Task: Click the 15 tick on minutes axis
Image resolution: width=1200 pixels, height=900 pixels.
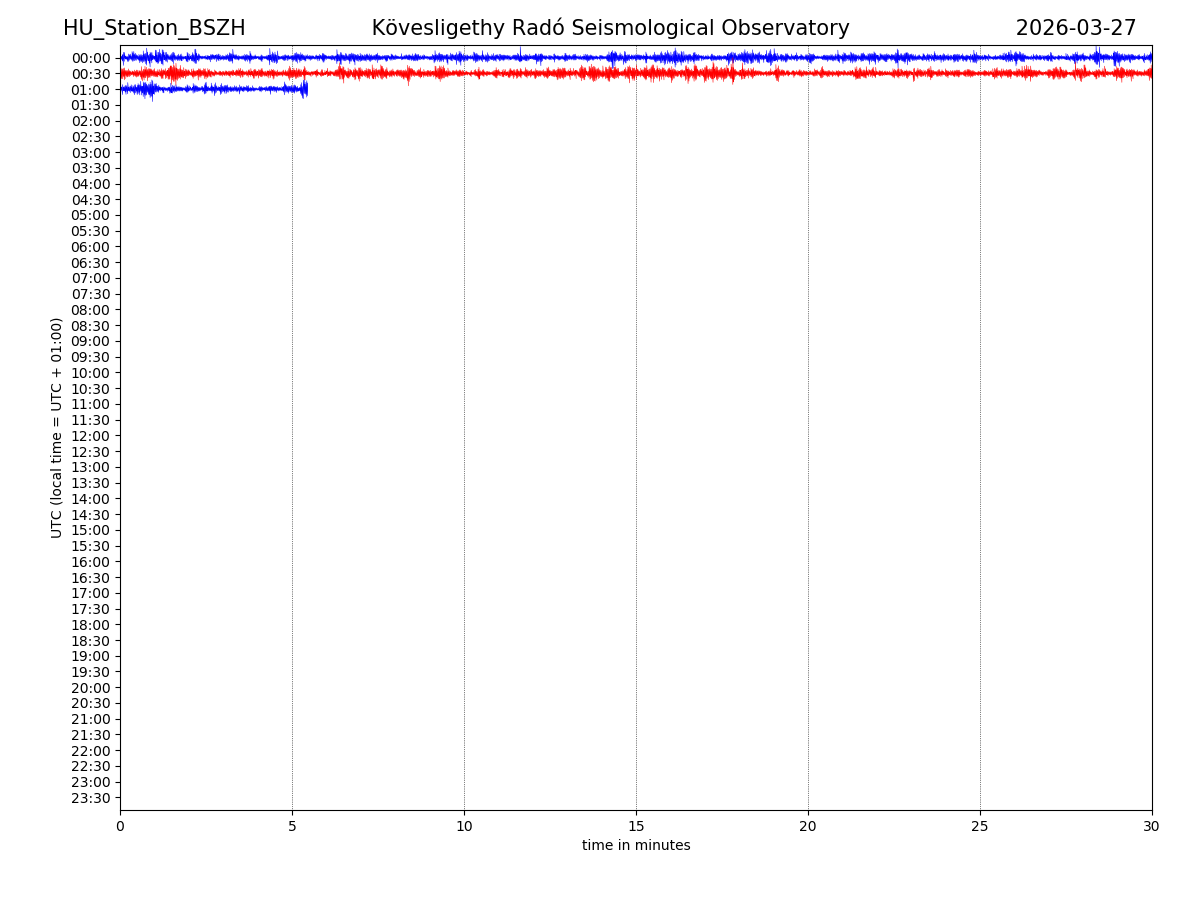Action: click(636, 827)
